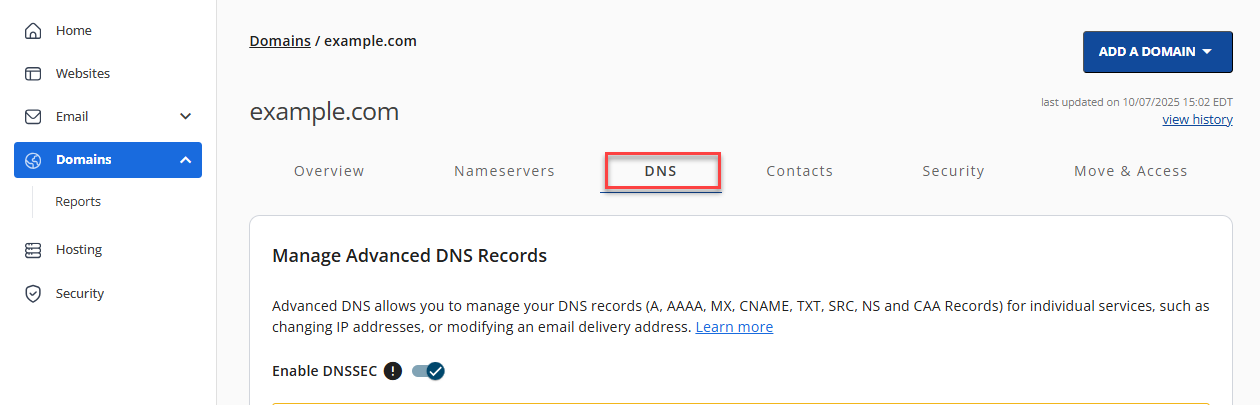1260x405 pixels.
Task: Click the DNSSEC info exclamation icon
Action: coord(393,371)
